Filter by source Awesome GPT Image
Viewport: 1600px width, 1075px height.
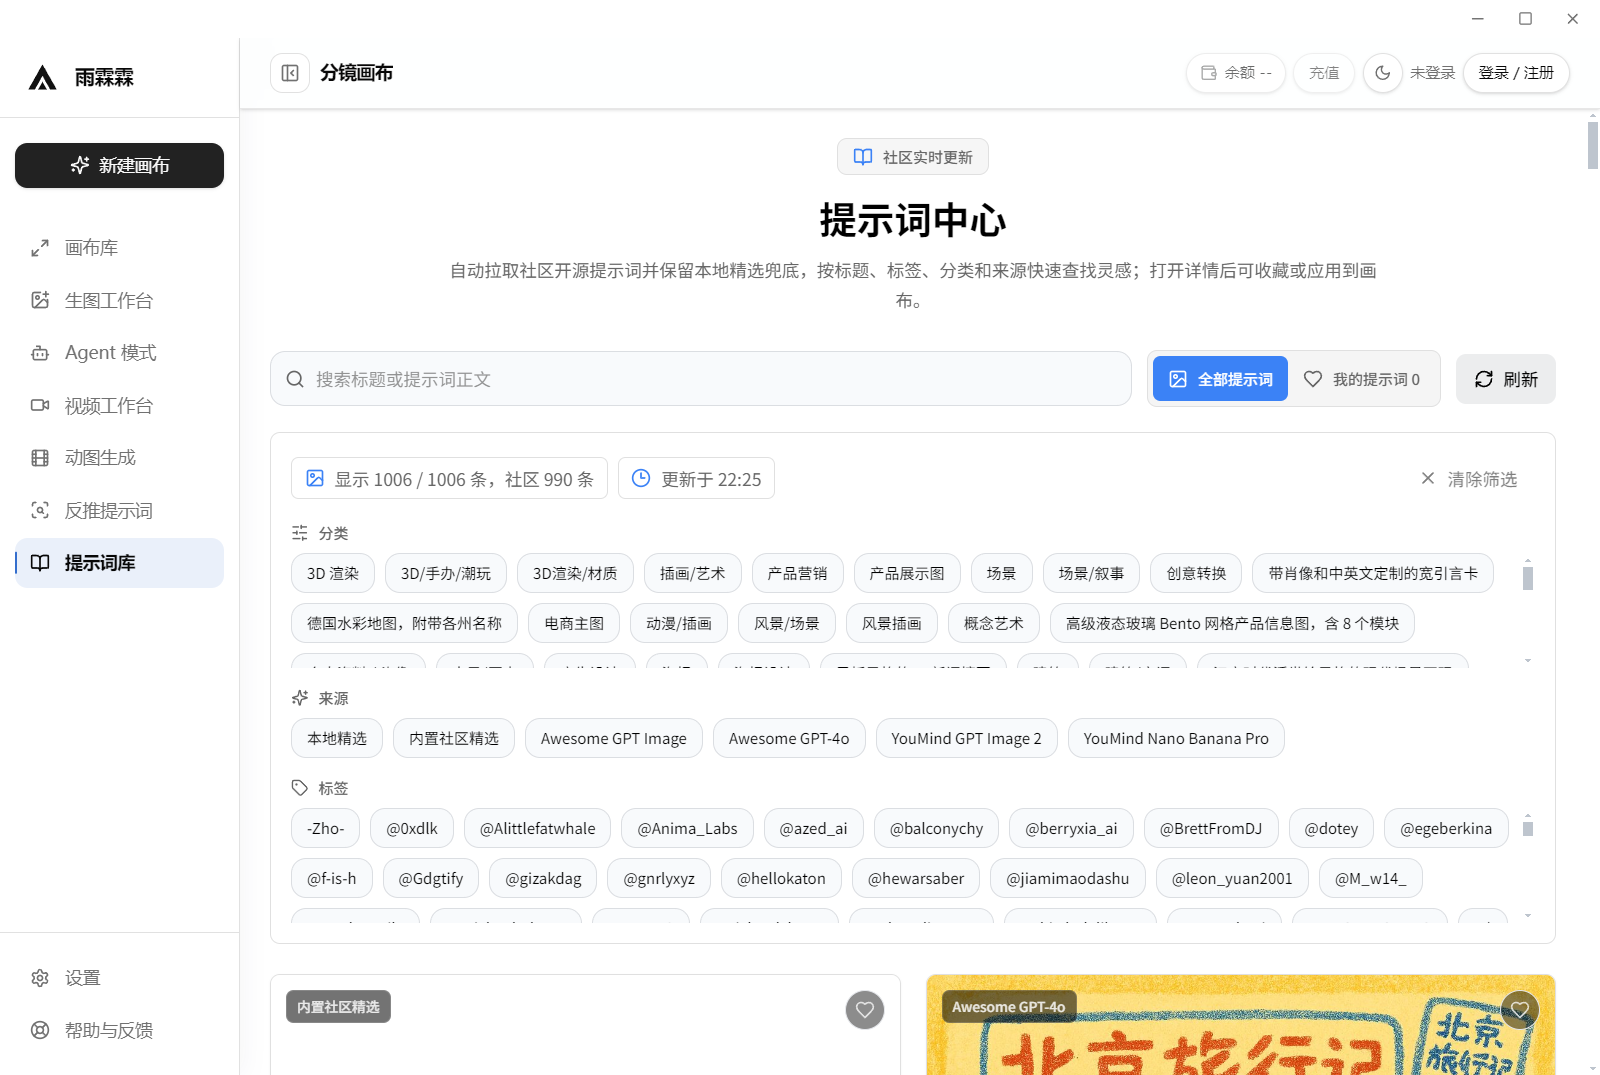point(614,738)
